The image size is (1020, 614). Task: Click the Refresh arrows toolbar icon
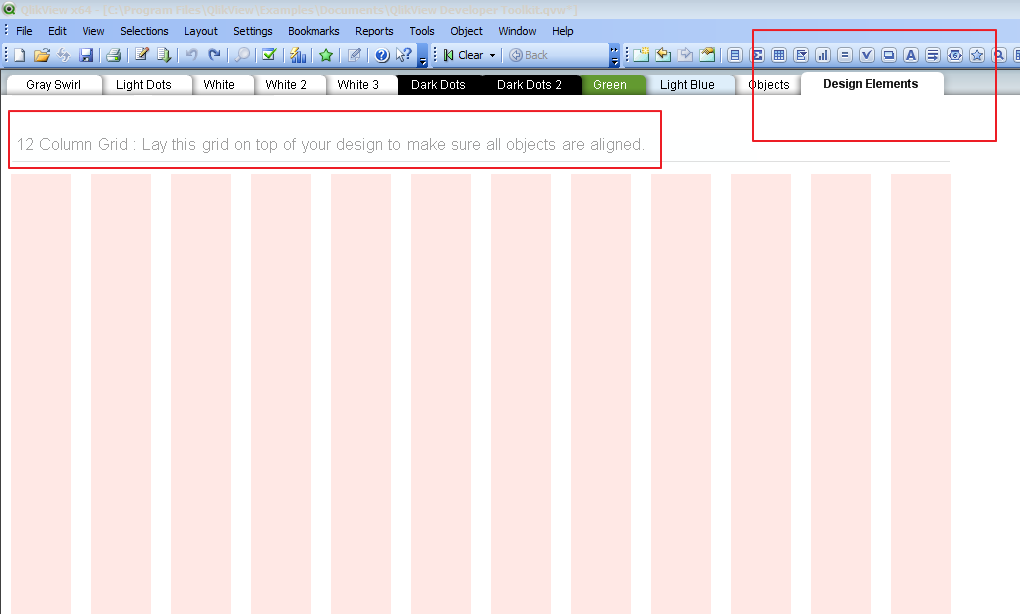point(64,55)
